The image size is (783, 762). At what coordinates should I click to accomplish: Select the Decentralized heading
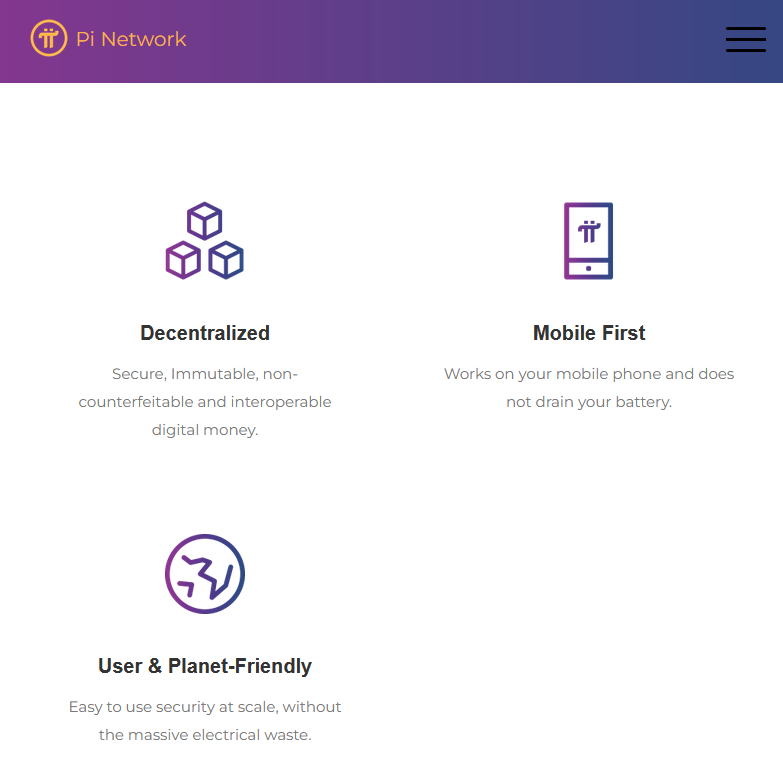point(205,333)
